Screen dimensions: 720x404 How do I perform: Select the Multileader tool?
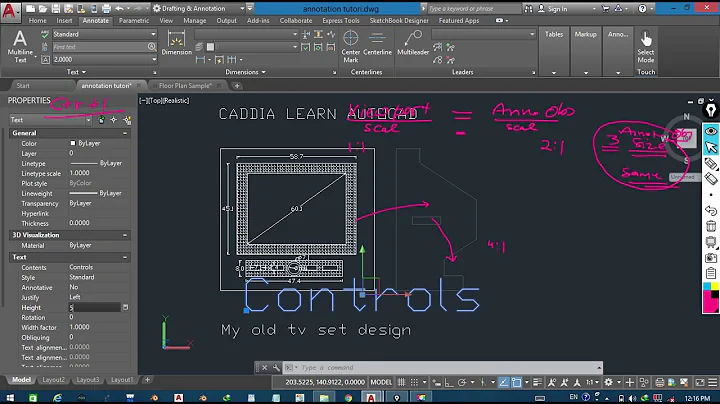[413, 43]
